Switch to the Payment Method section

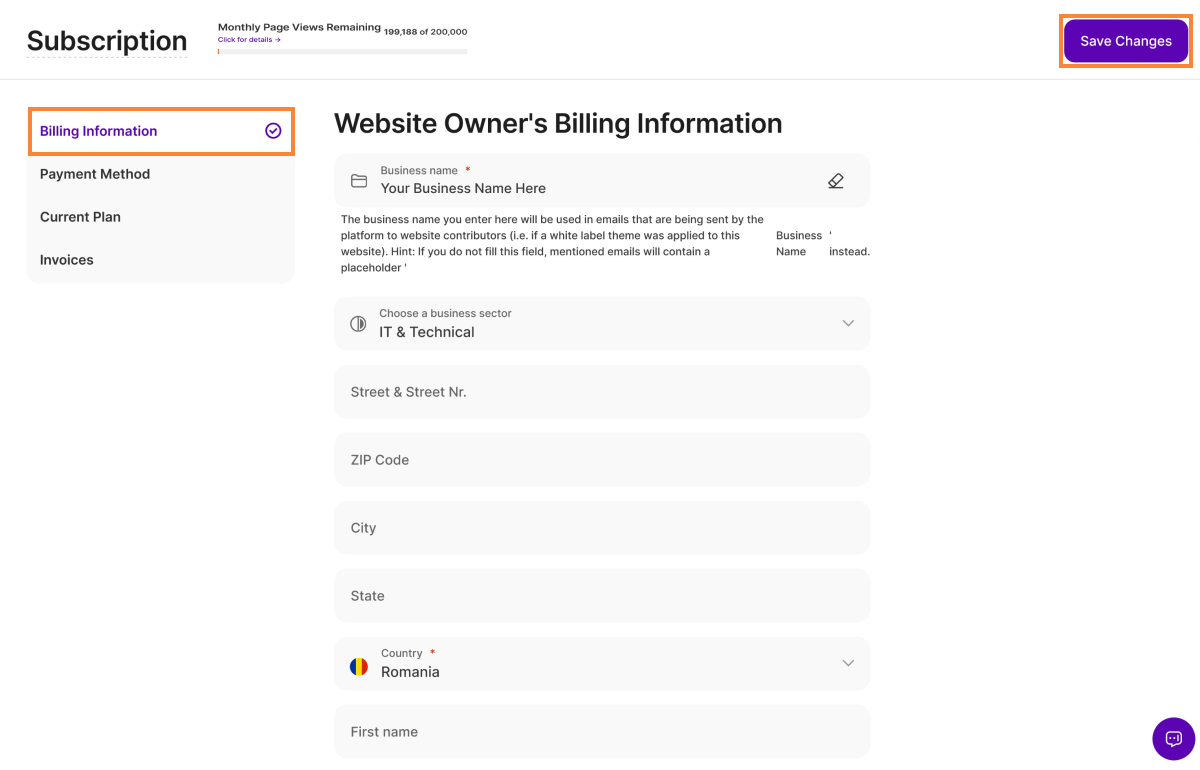(95, 174)
